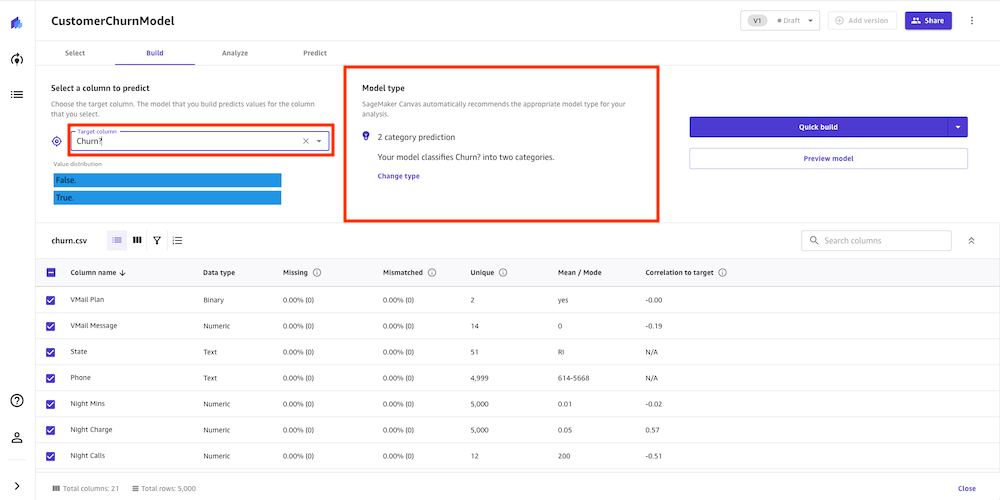Click Night Charge correlation 0.57
The height and width of the screenshot is (500, 1000).
[652, 430]
